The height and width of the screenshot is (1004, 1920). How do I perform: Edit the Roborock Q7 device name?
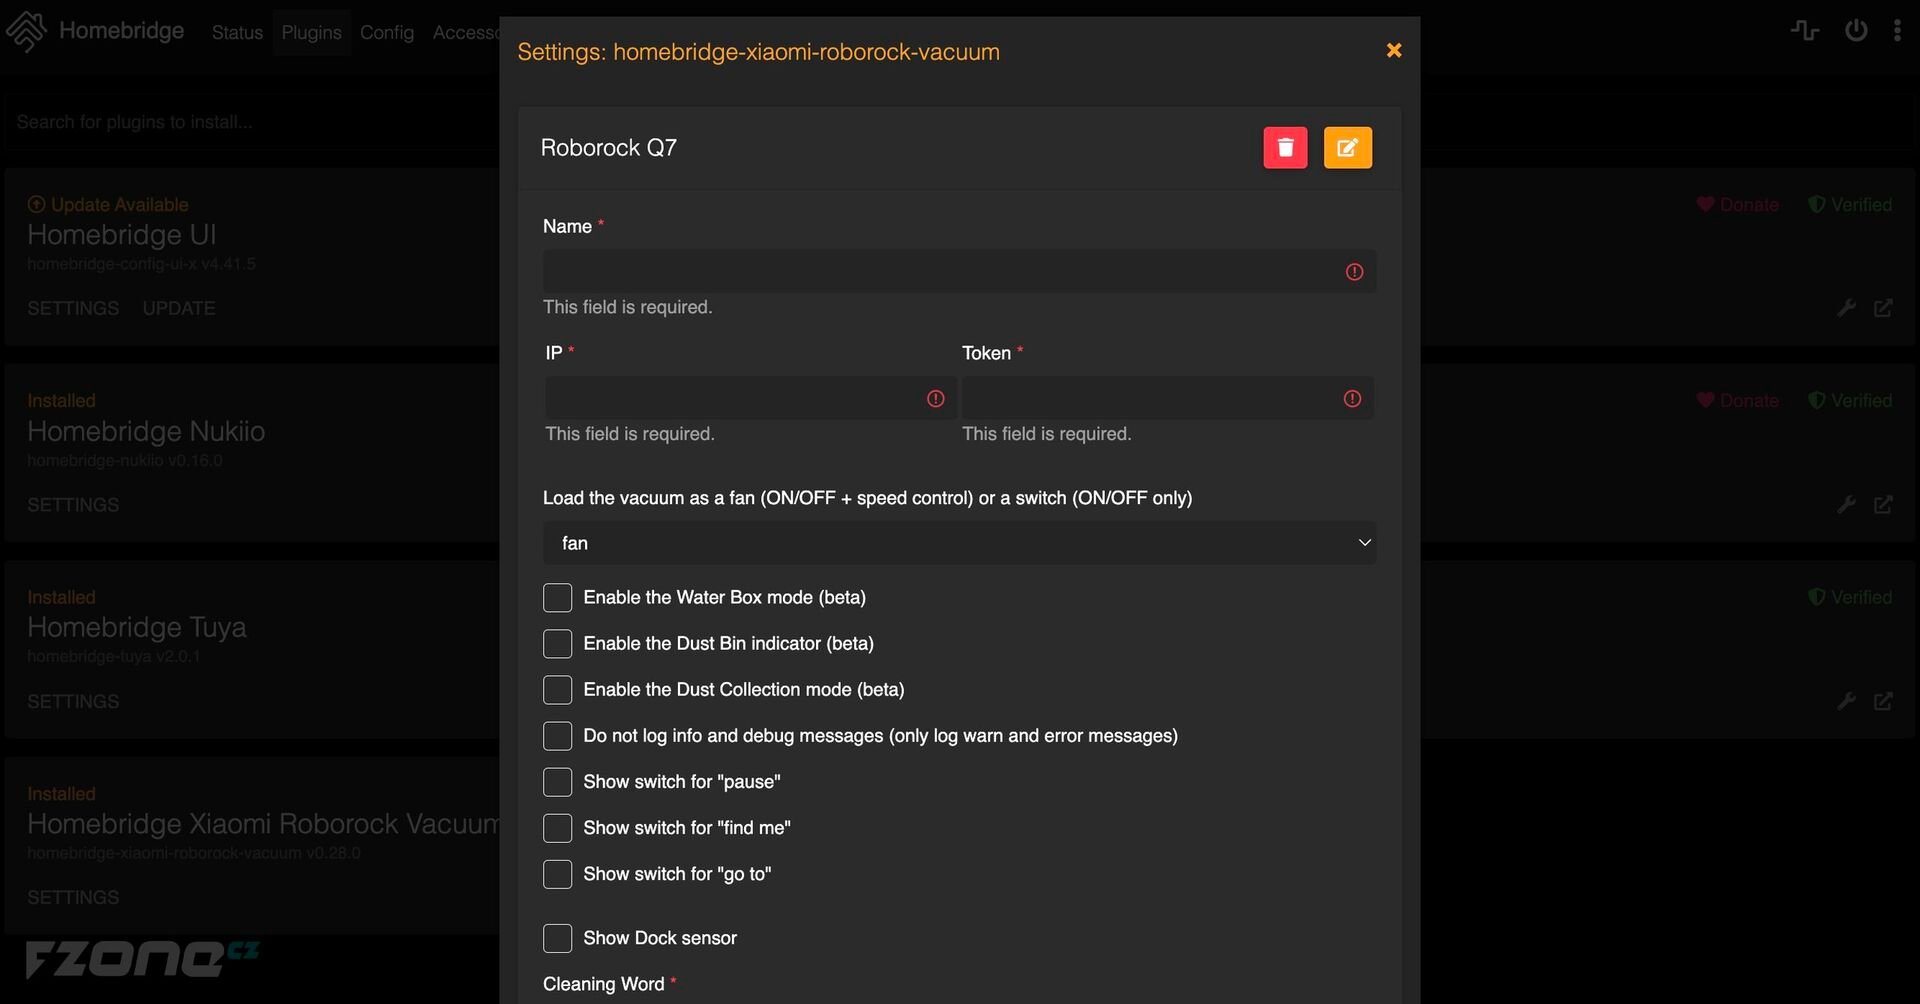pos(1347,148)
